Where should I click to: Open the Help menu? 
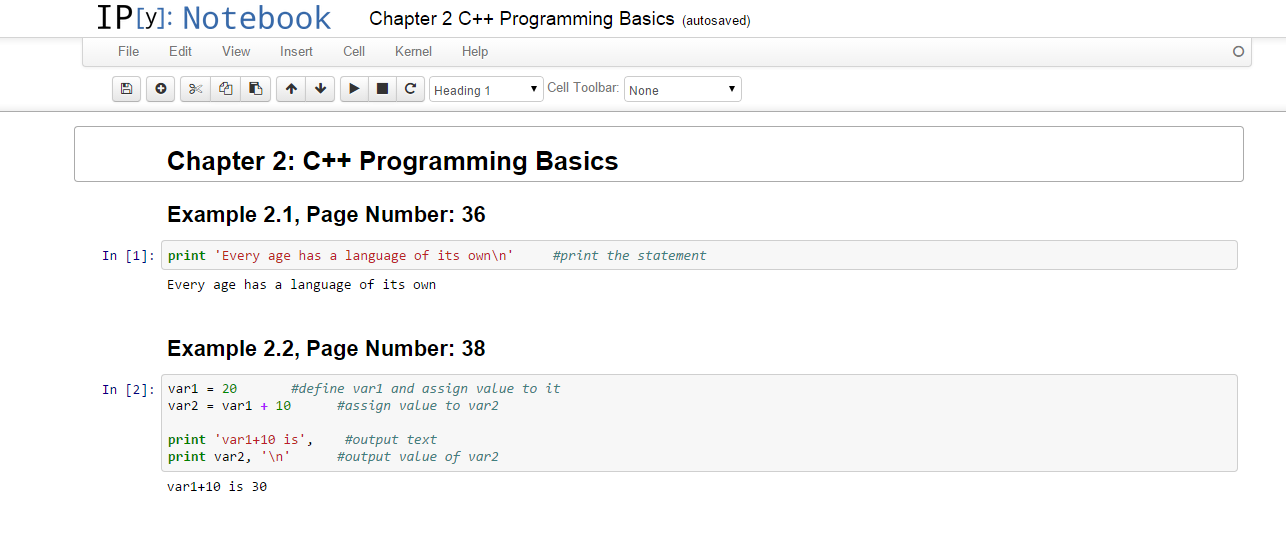pyautogui.click(x=475, y=51)
